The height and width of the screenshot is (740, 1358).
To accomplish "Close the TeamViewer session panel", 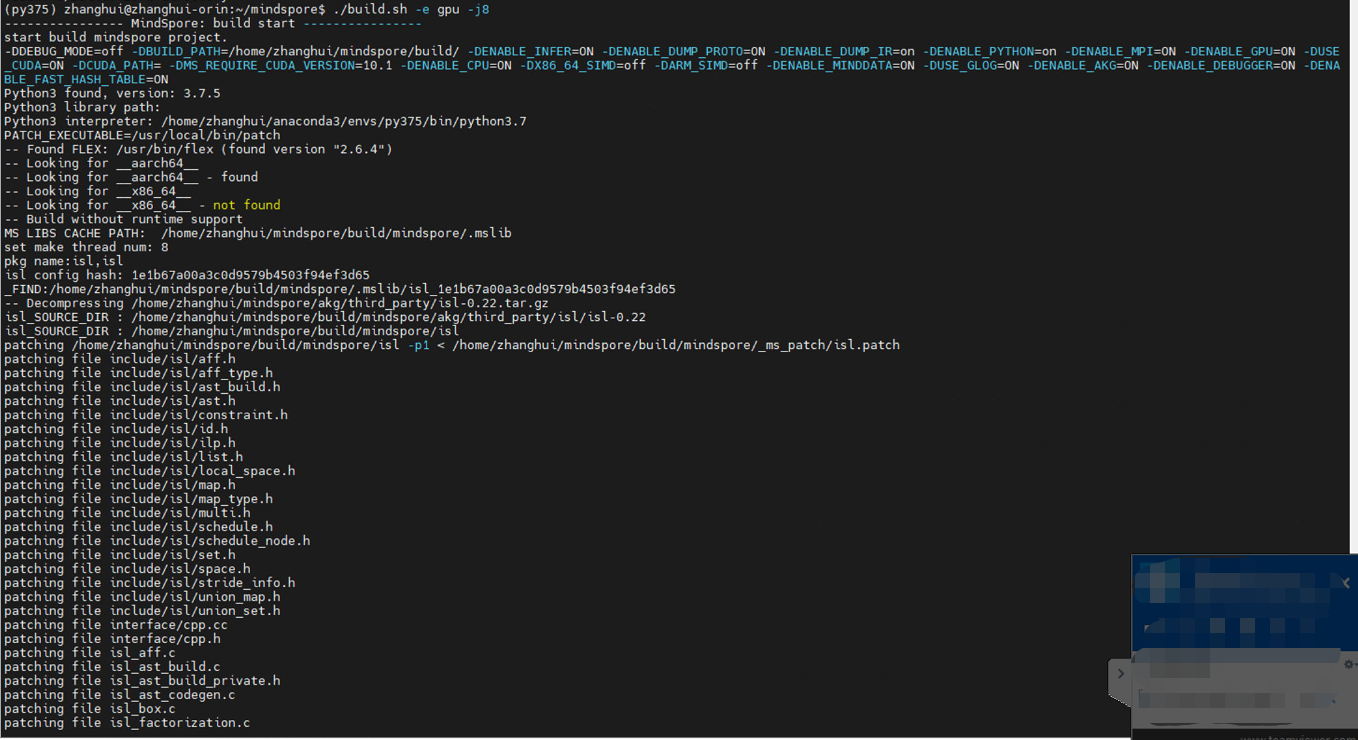I will point(1346,583).
